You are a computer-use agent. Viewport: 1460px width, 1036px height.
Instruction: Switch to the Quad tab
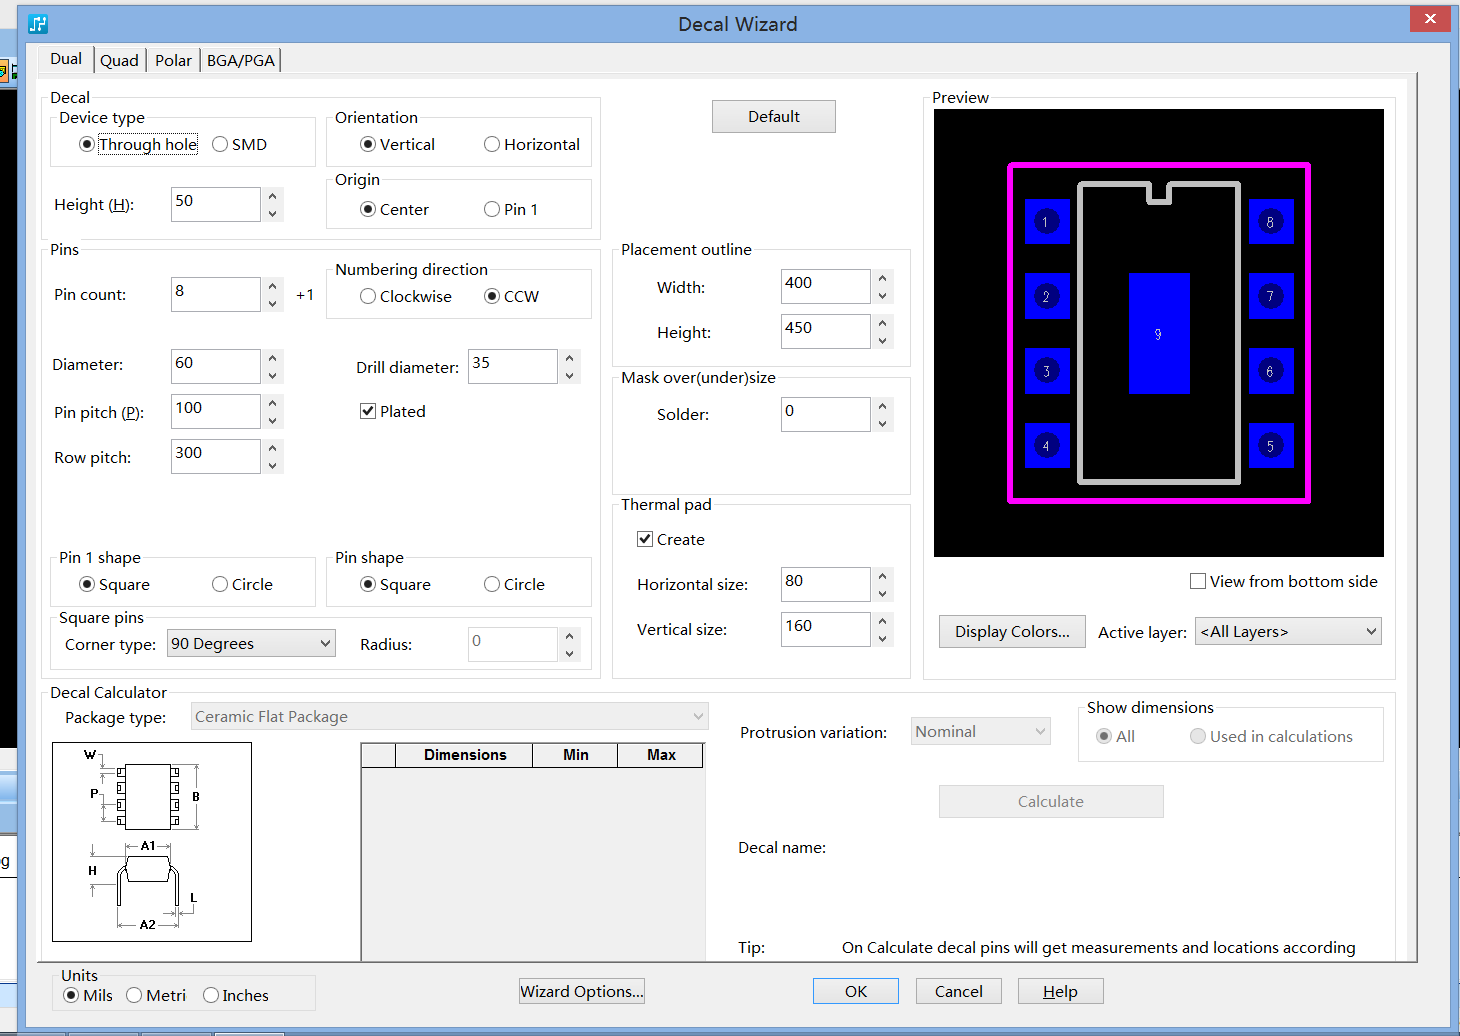point(119,60)
